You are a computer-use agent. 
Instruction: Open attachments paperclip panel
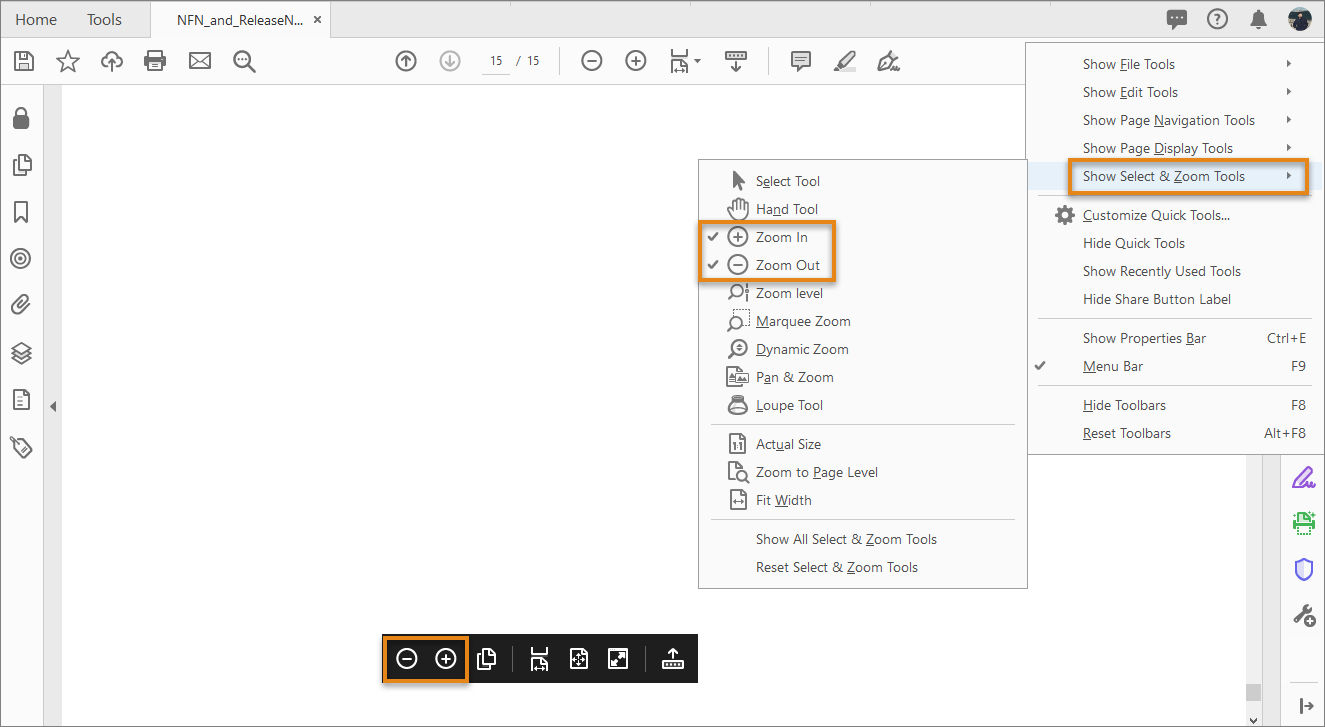(21, 305)
